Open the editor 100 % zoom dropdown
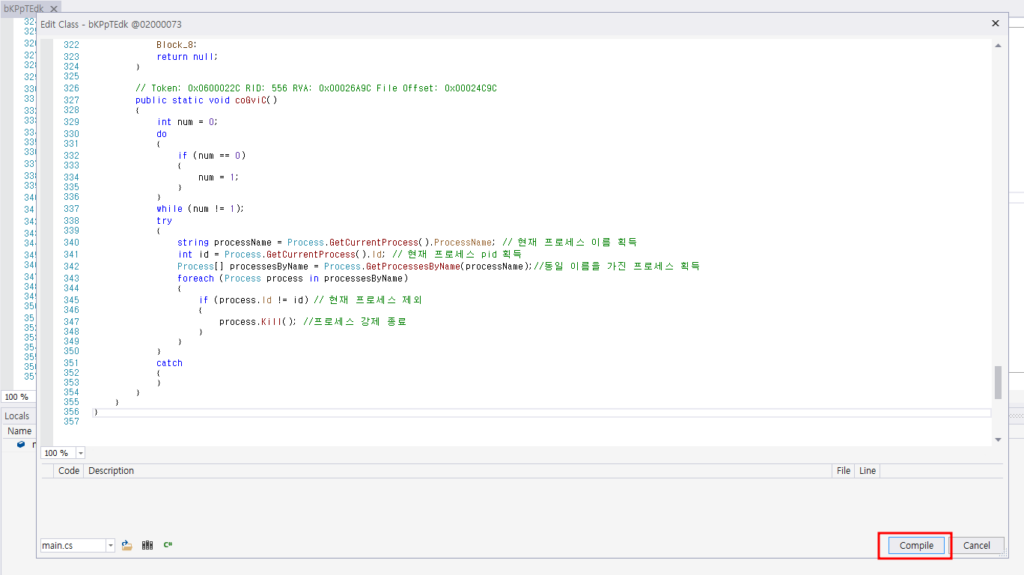 point(80,453)
